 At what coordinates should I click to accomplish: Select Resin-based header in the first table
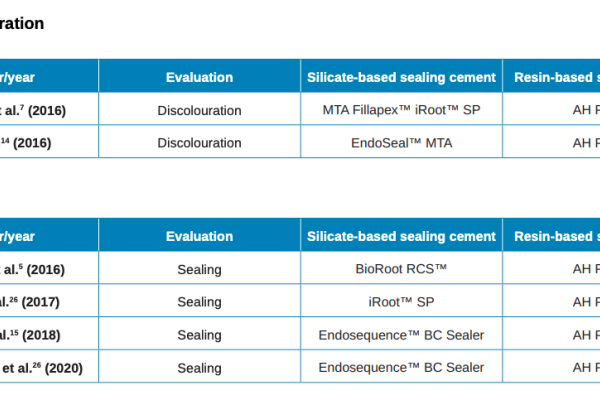[556, 77]
